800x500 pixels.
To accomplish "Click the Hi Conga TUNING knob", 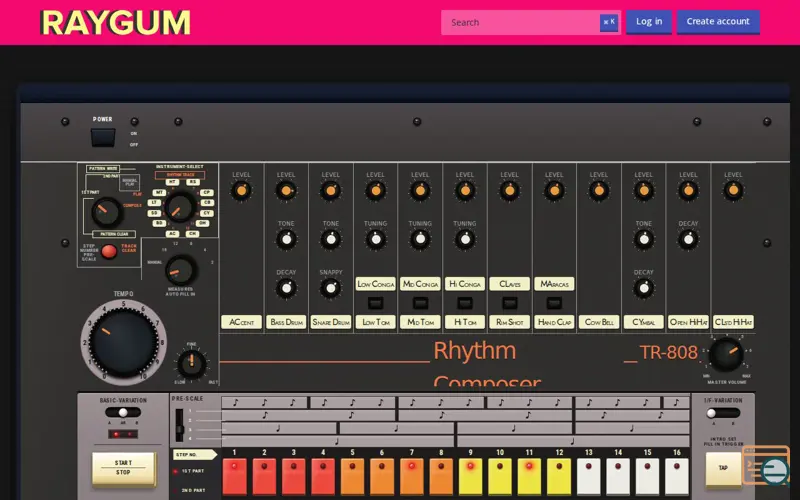I will 465,239.
